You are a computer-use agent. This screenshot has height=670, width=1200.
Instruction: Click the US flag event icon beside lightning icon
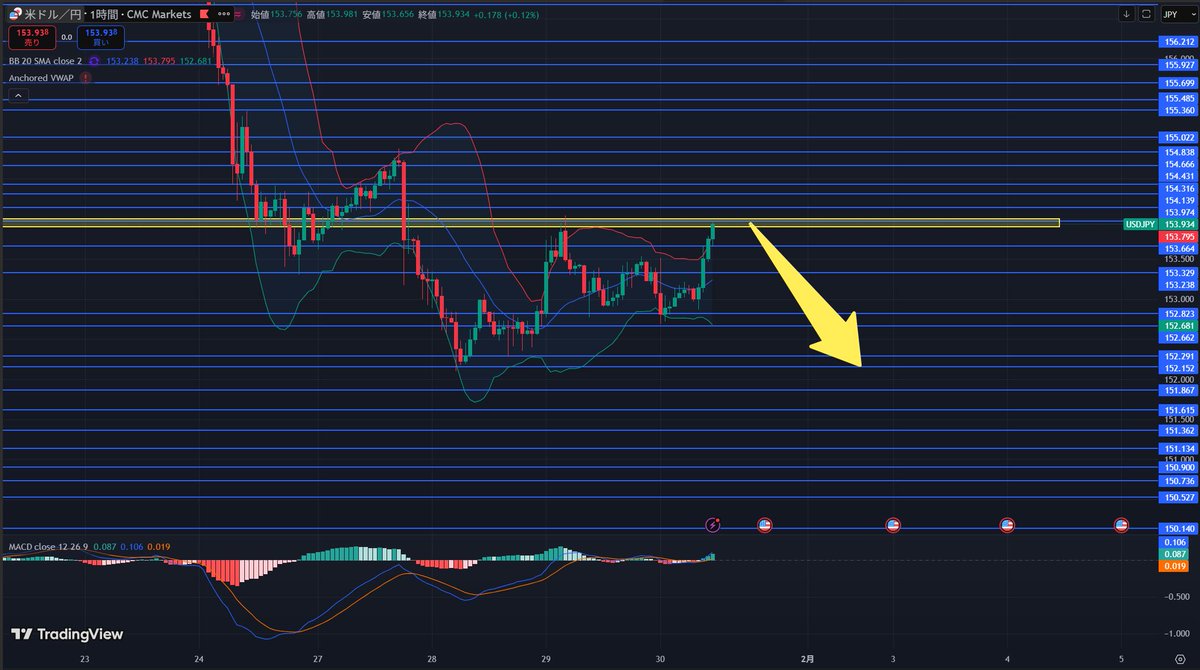pyautogui.click(x=765, y=524)
